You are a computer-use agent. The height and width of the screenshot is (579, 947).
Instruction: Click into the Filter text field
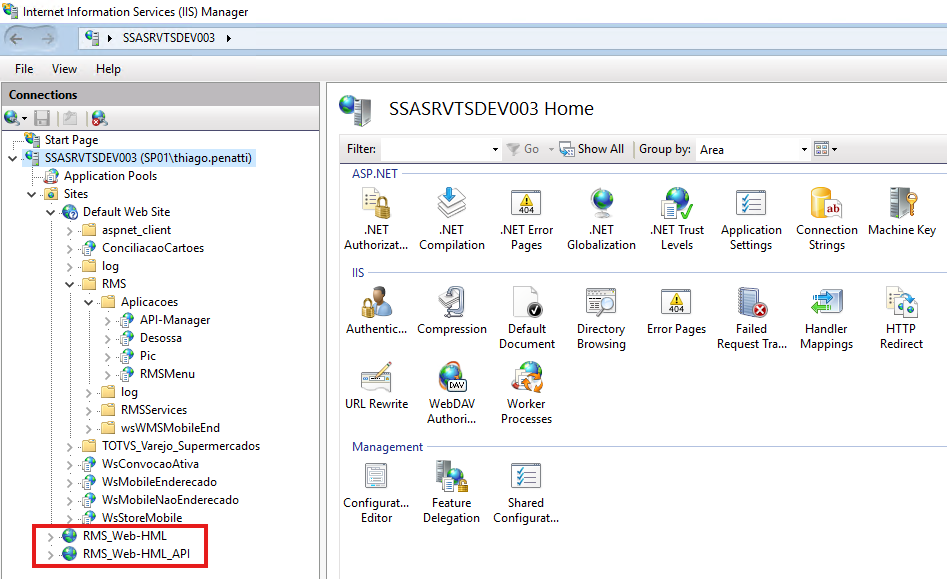point(435,149)
